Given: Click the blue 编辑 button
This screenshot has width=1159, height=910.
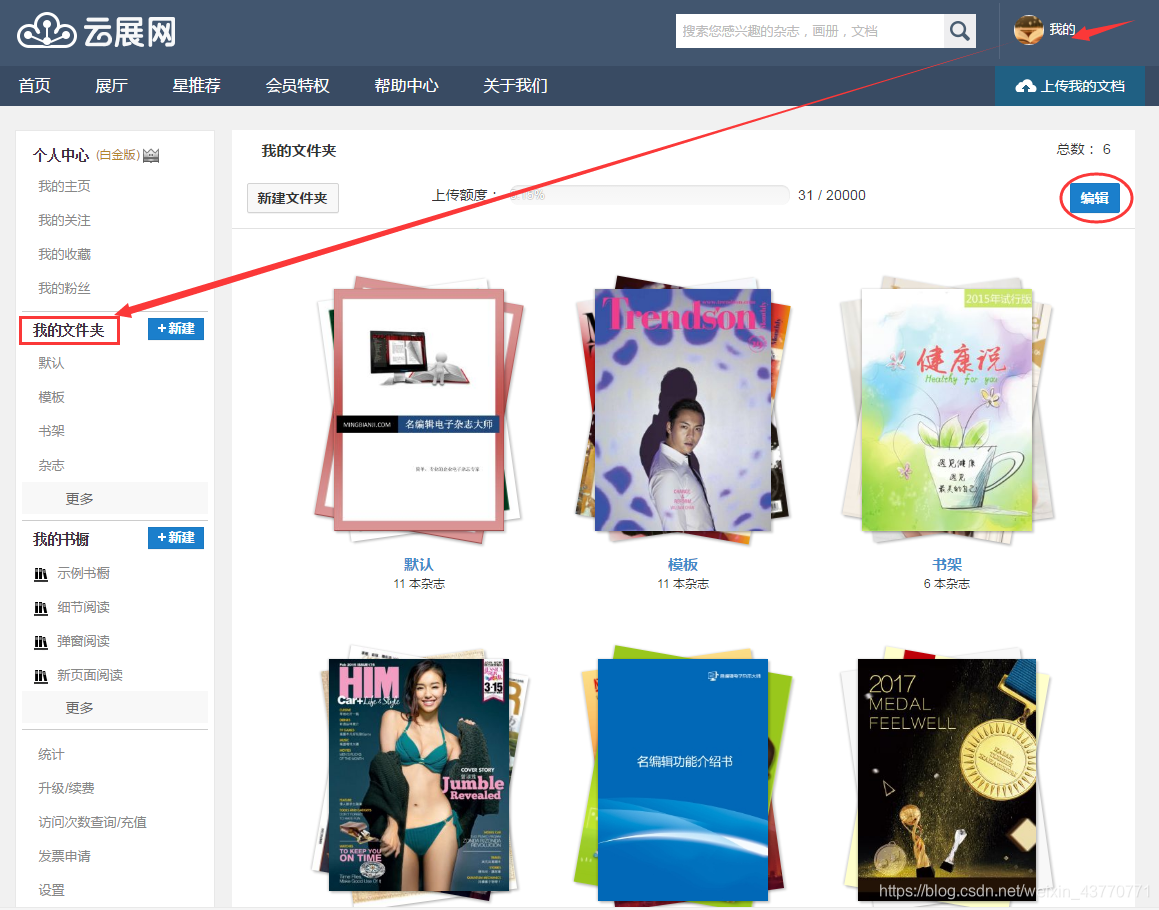Looking at the screenshot, I should (x=1095, y=198).
